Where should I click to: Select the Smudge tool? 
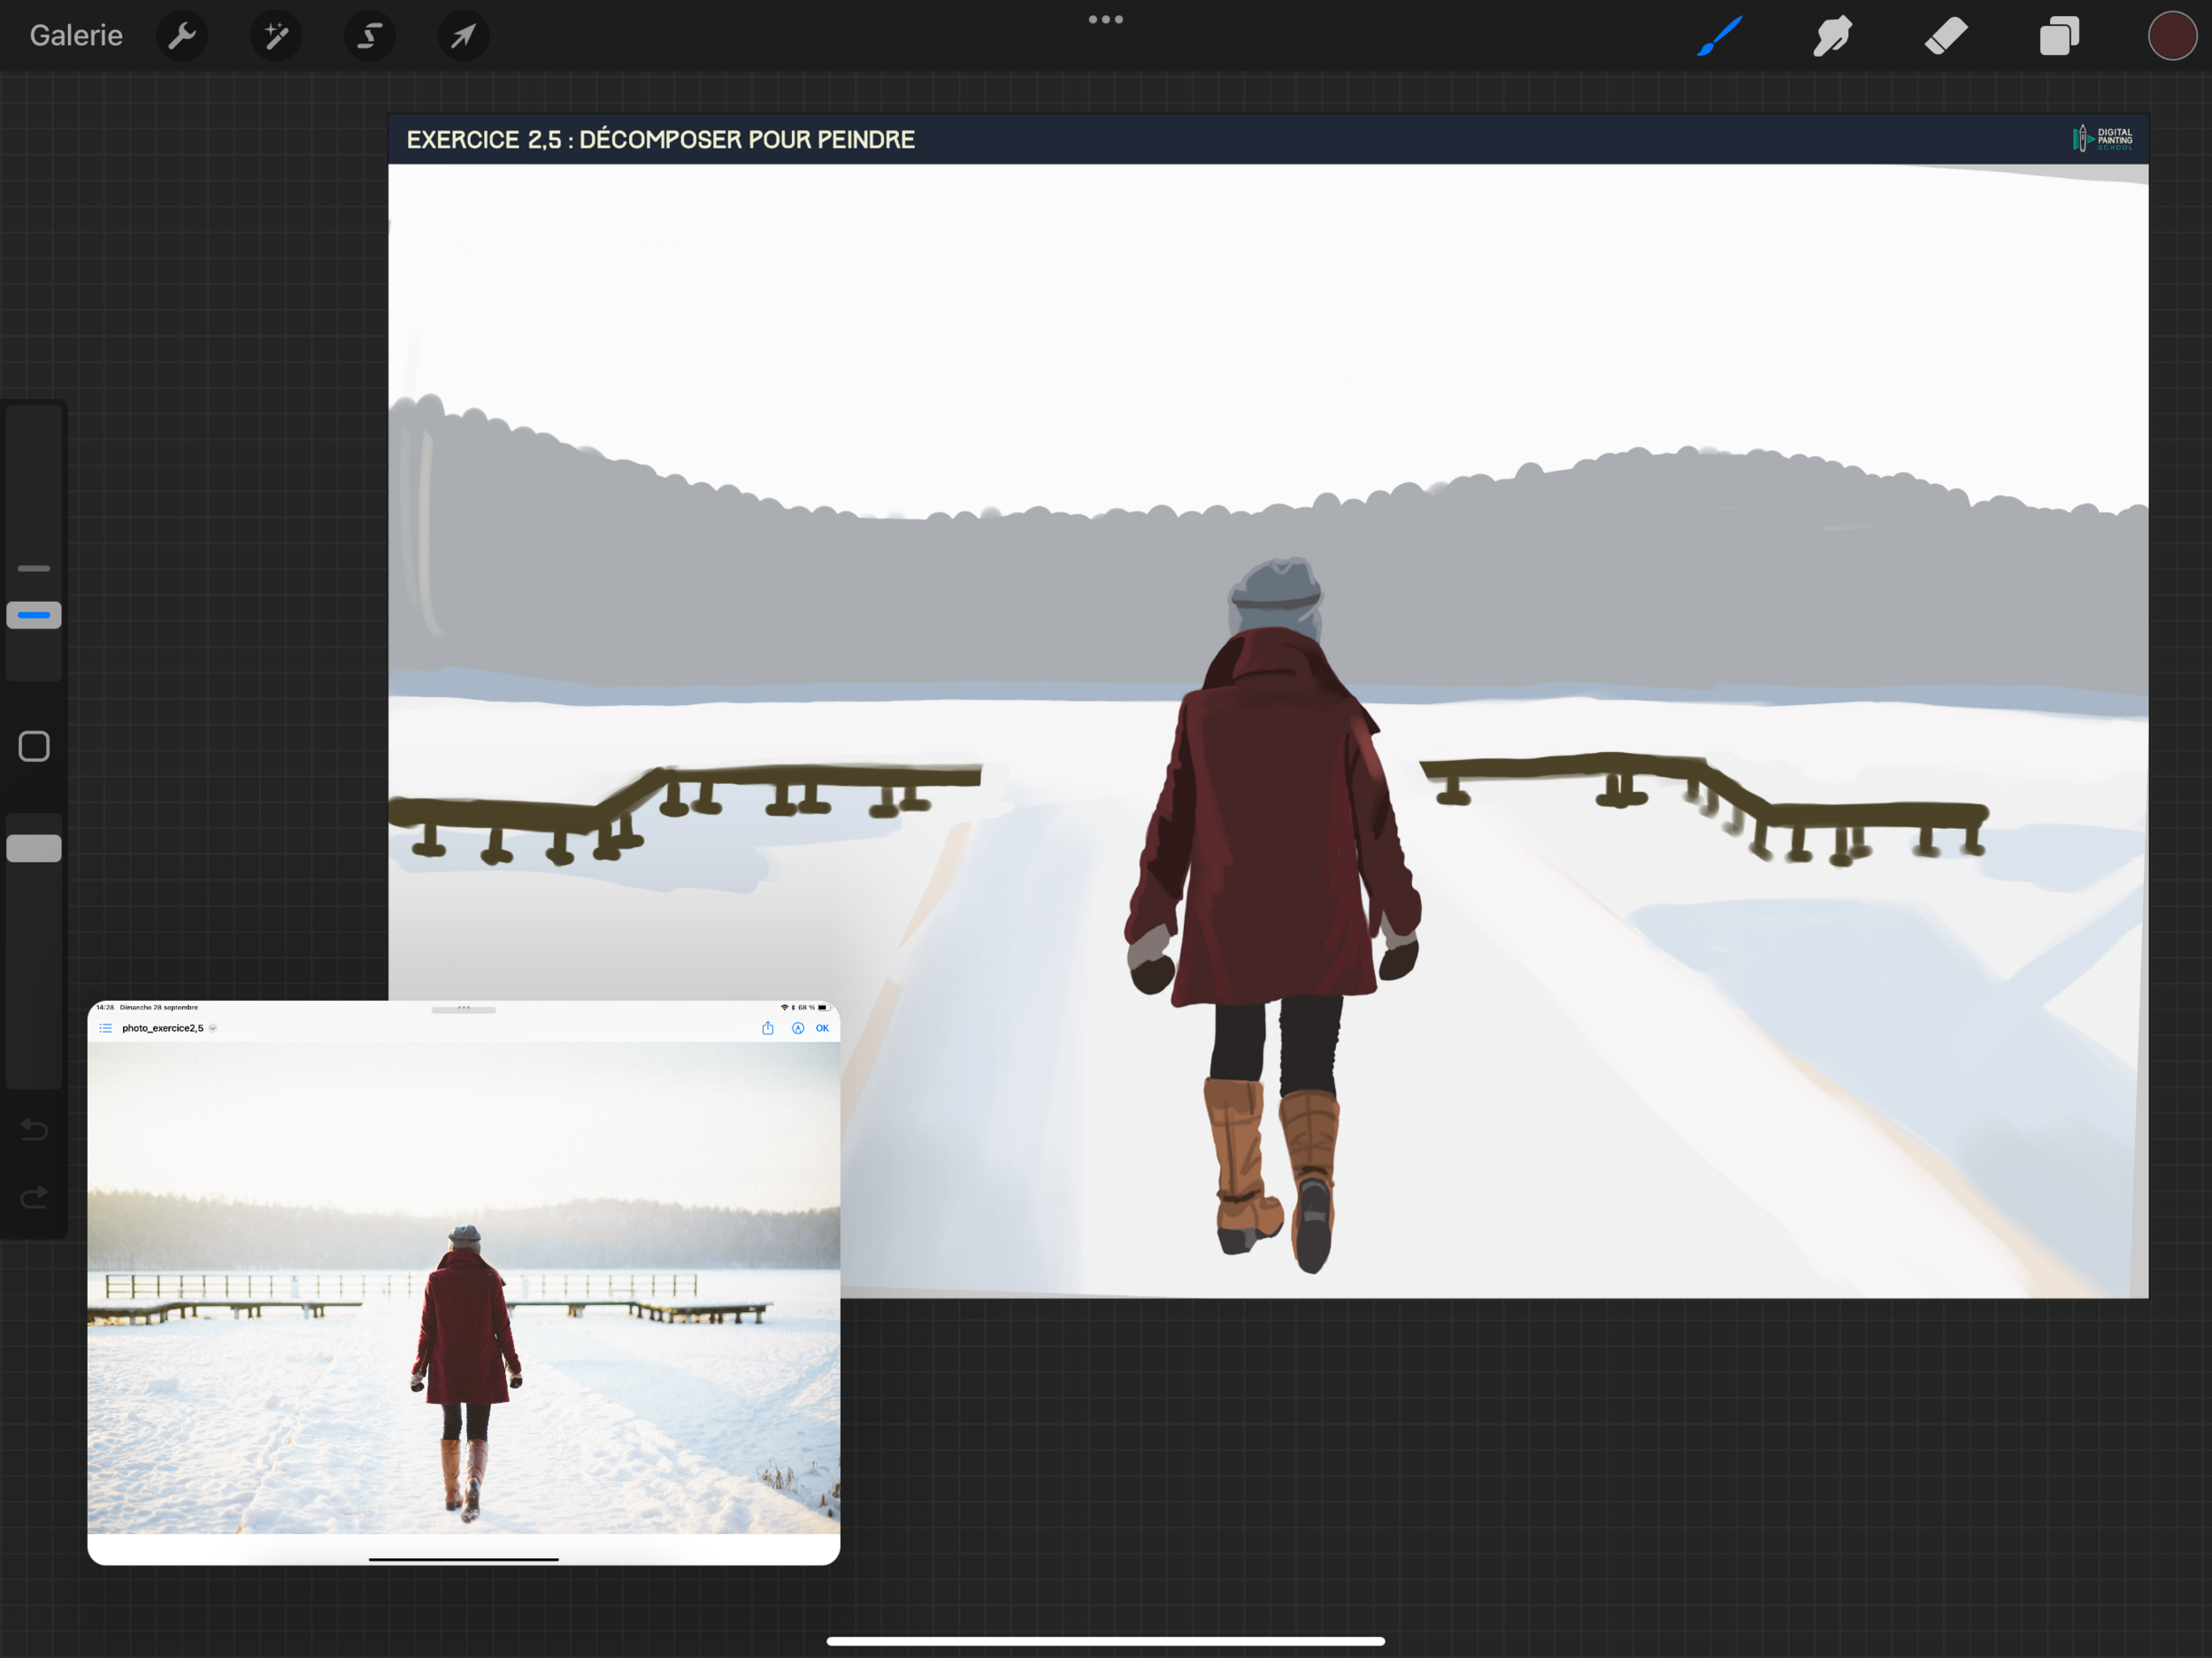[x=1832, y=37]
